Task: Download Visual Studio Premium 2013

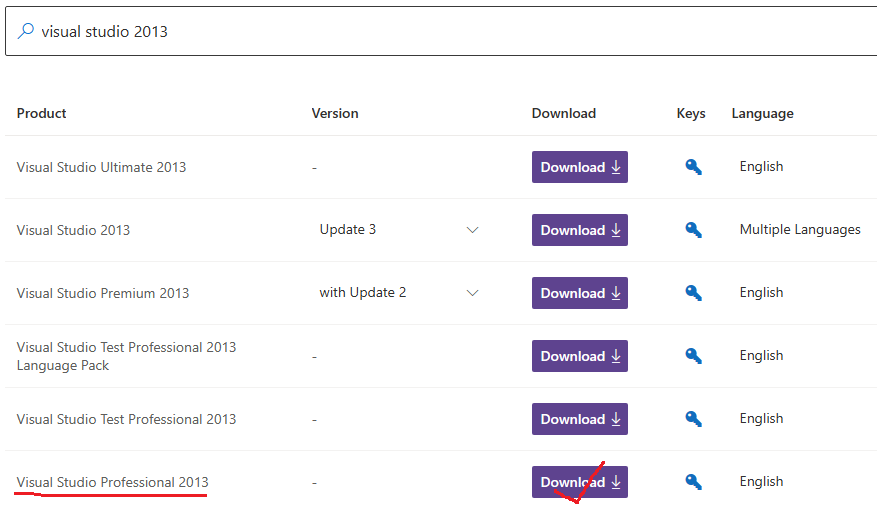Action: 580,293
